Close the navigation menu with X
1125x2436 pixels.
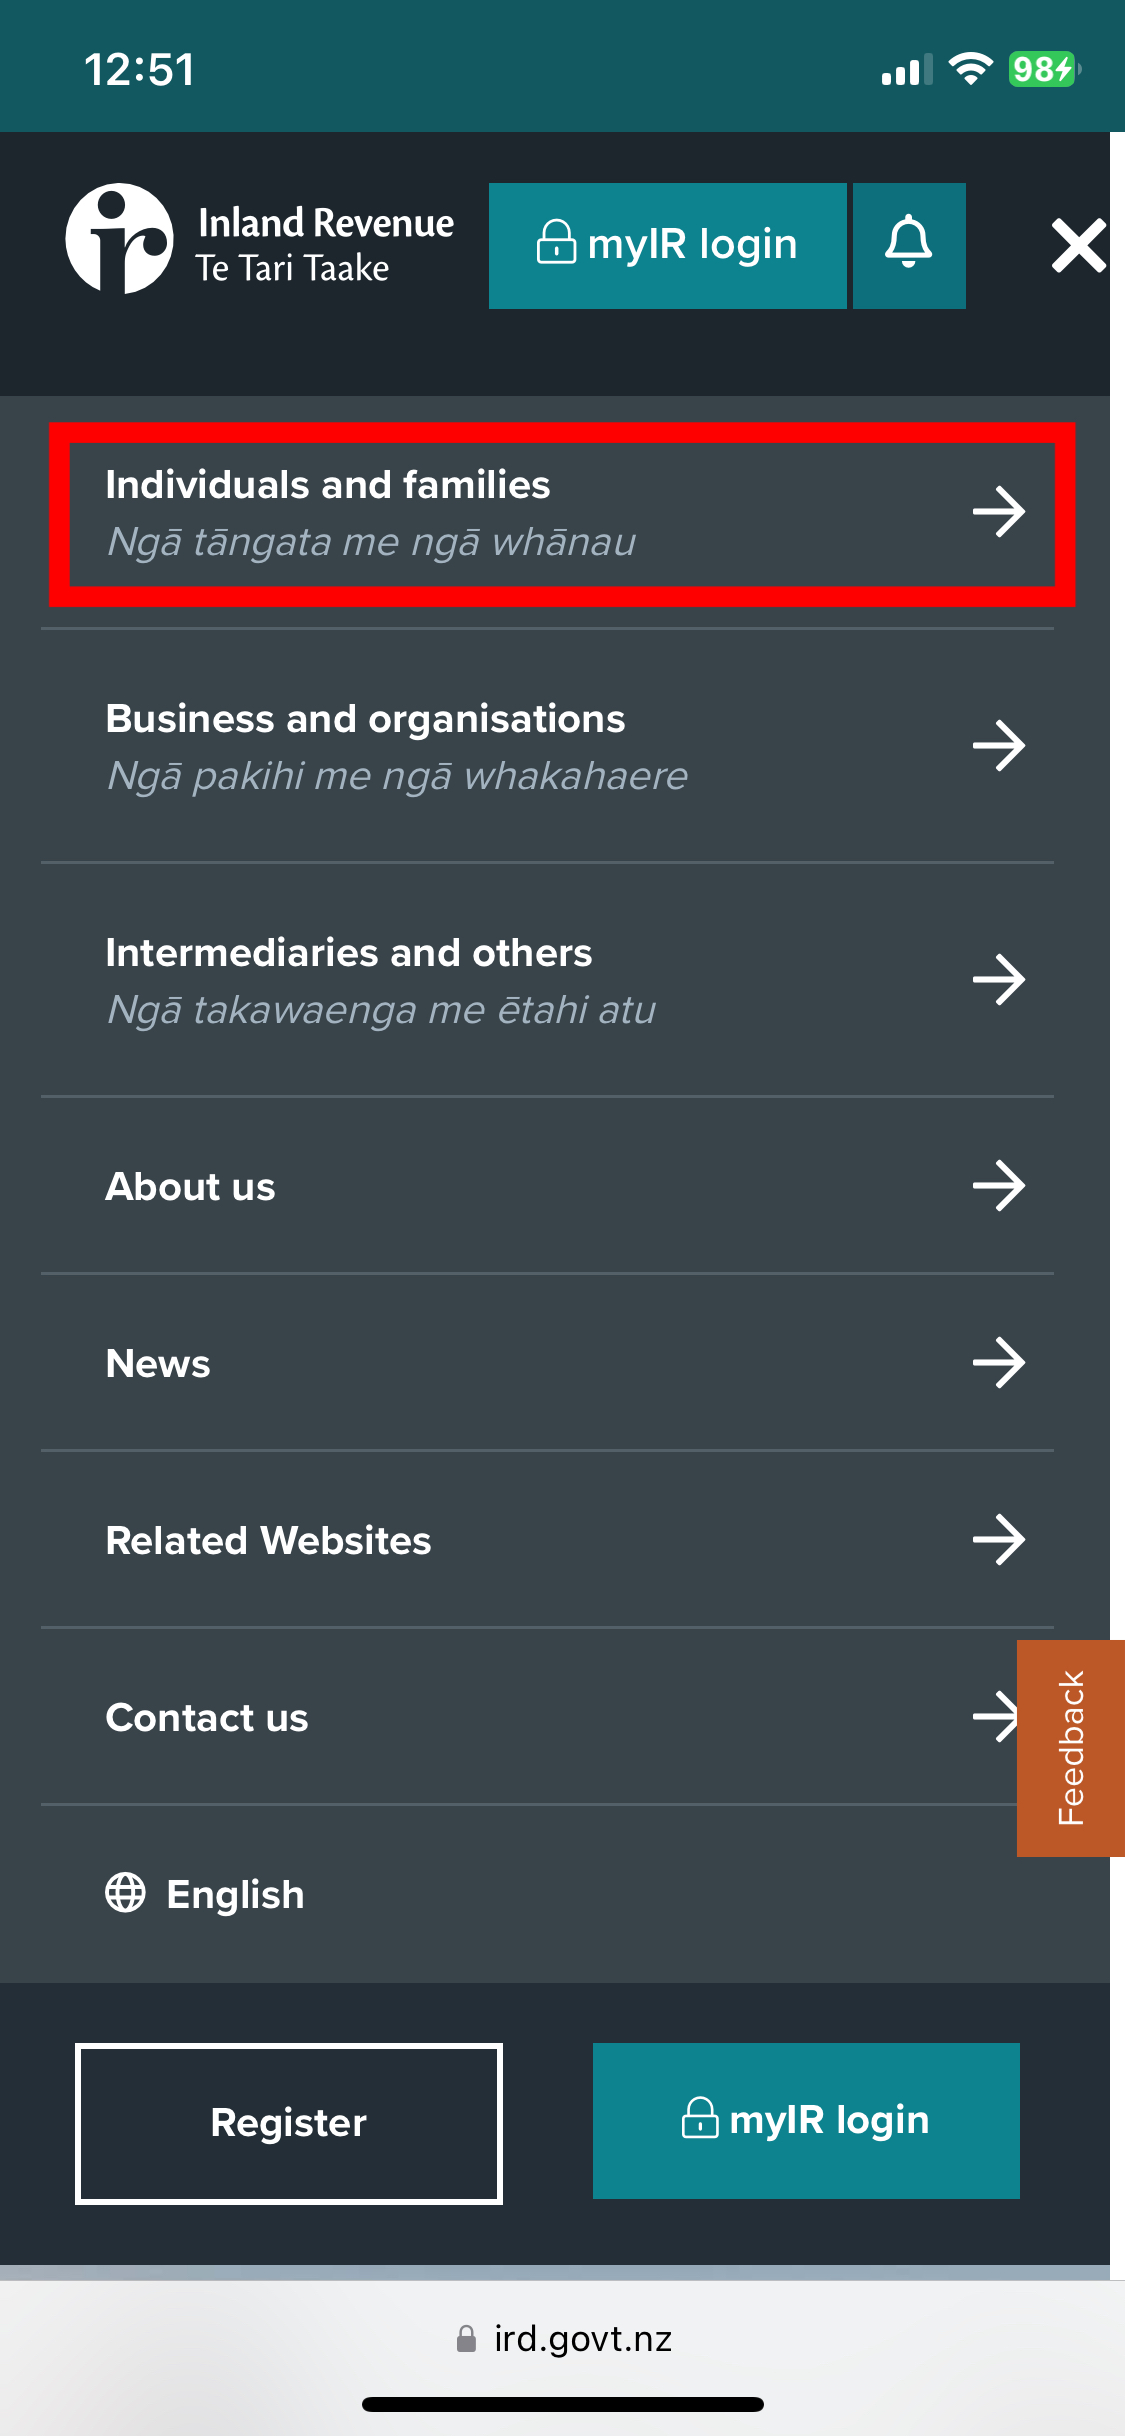click(x=1078, y=245)
